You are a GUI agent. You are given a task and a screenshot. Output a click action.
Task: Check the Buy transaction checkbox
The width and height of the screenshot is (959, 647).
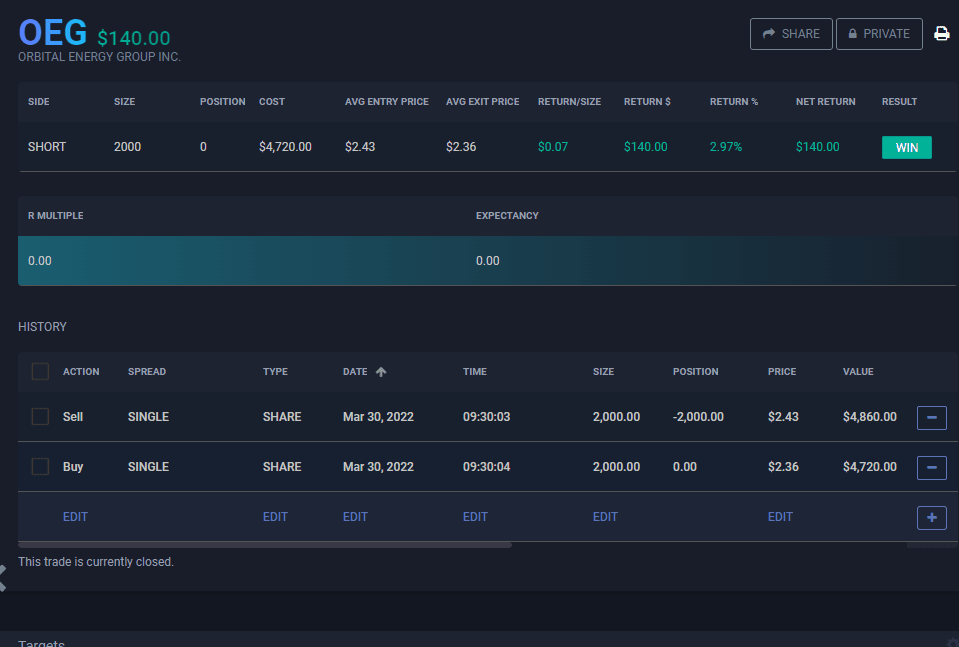point(40,467)
